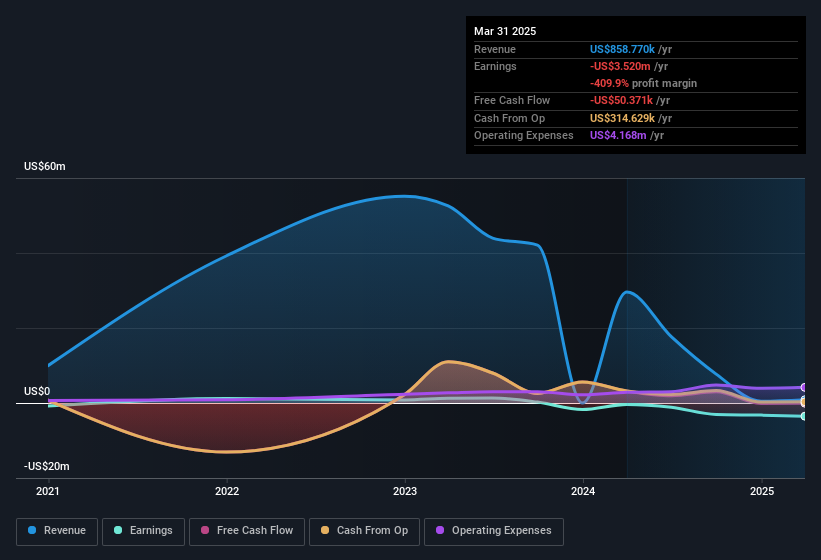Click the US$314.629k cash from op value
The width and height of the screenshot is (821, 560).
[x=622, y=118]
